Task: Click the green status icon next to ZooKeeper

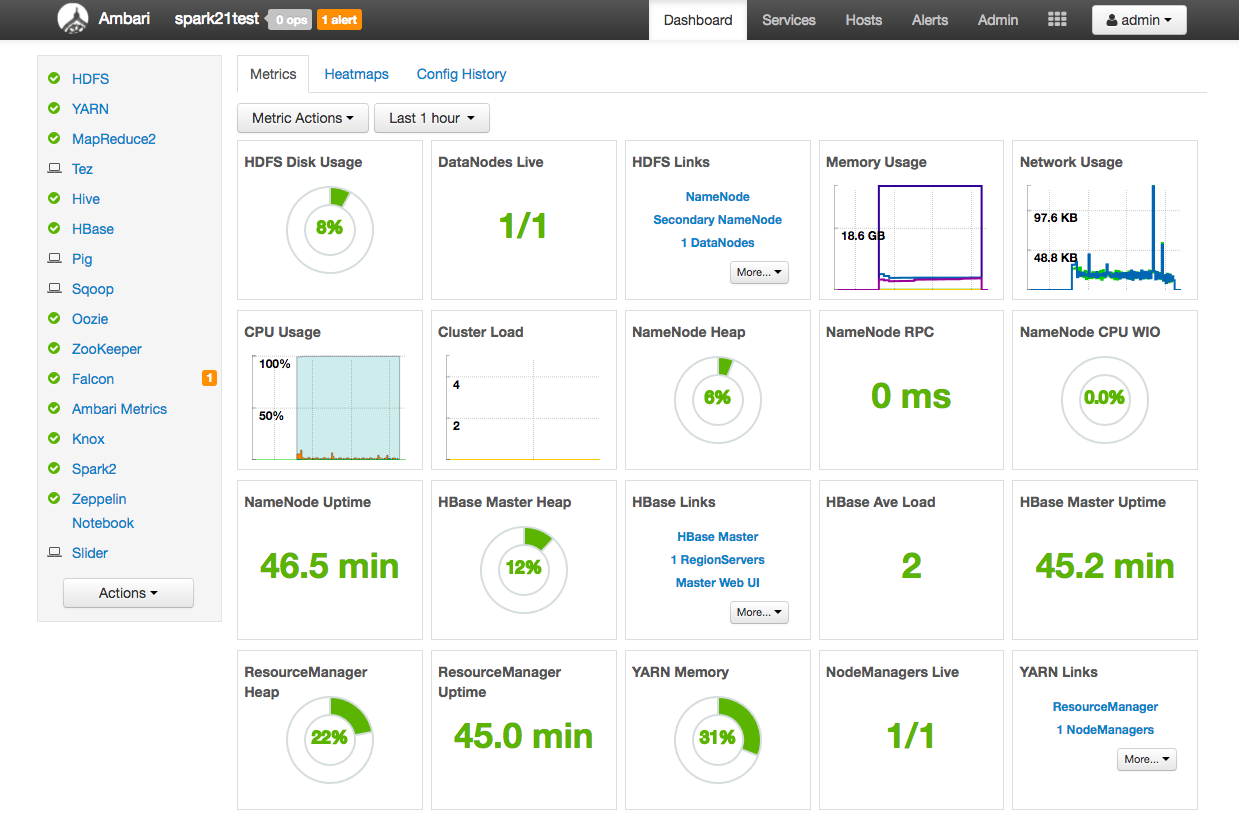Action: click(54, 348)
